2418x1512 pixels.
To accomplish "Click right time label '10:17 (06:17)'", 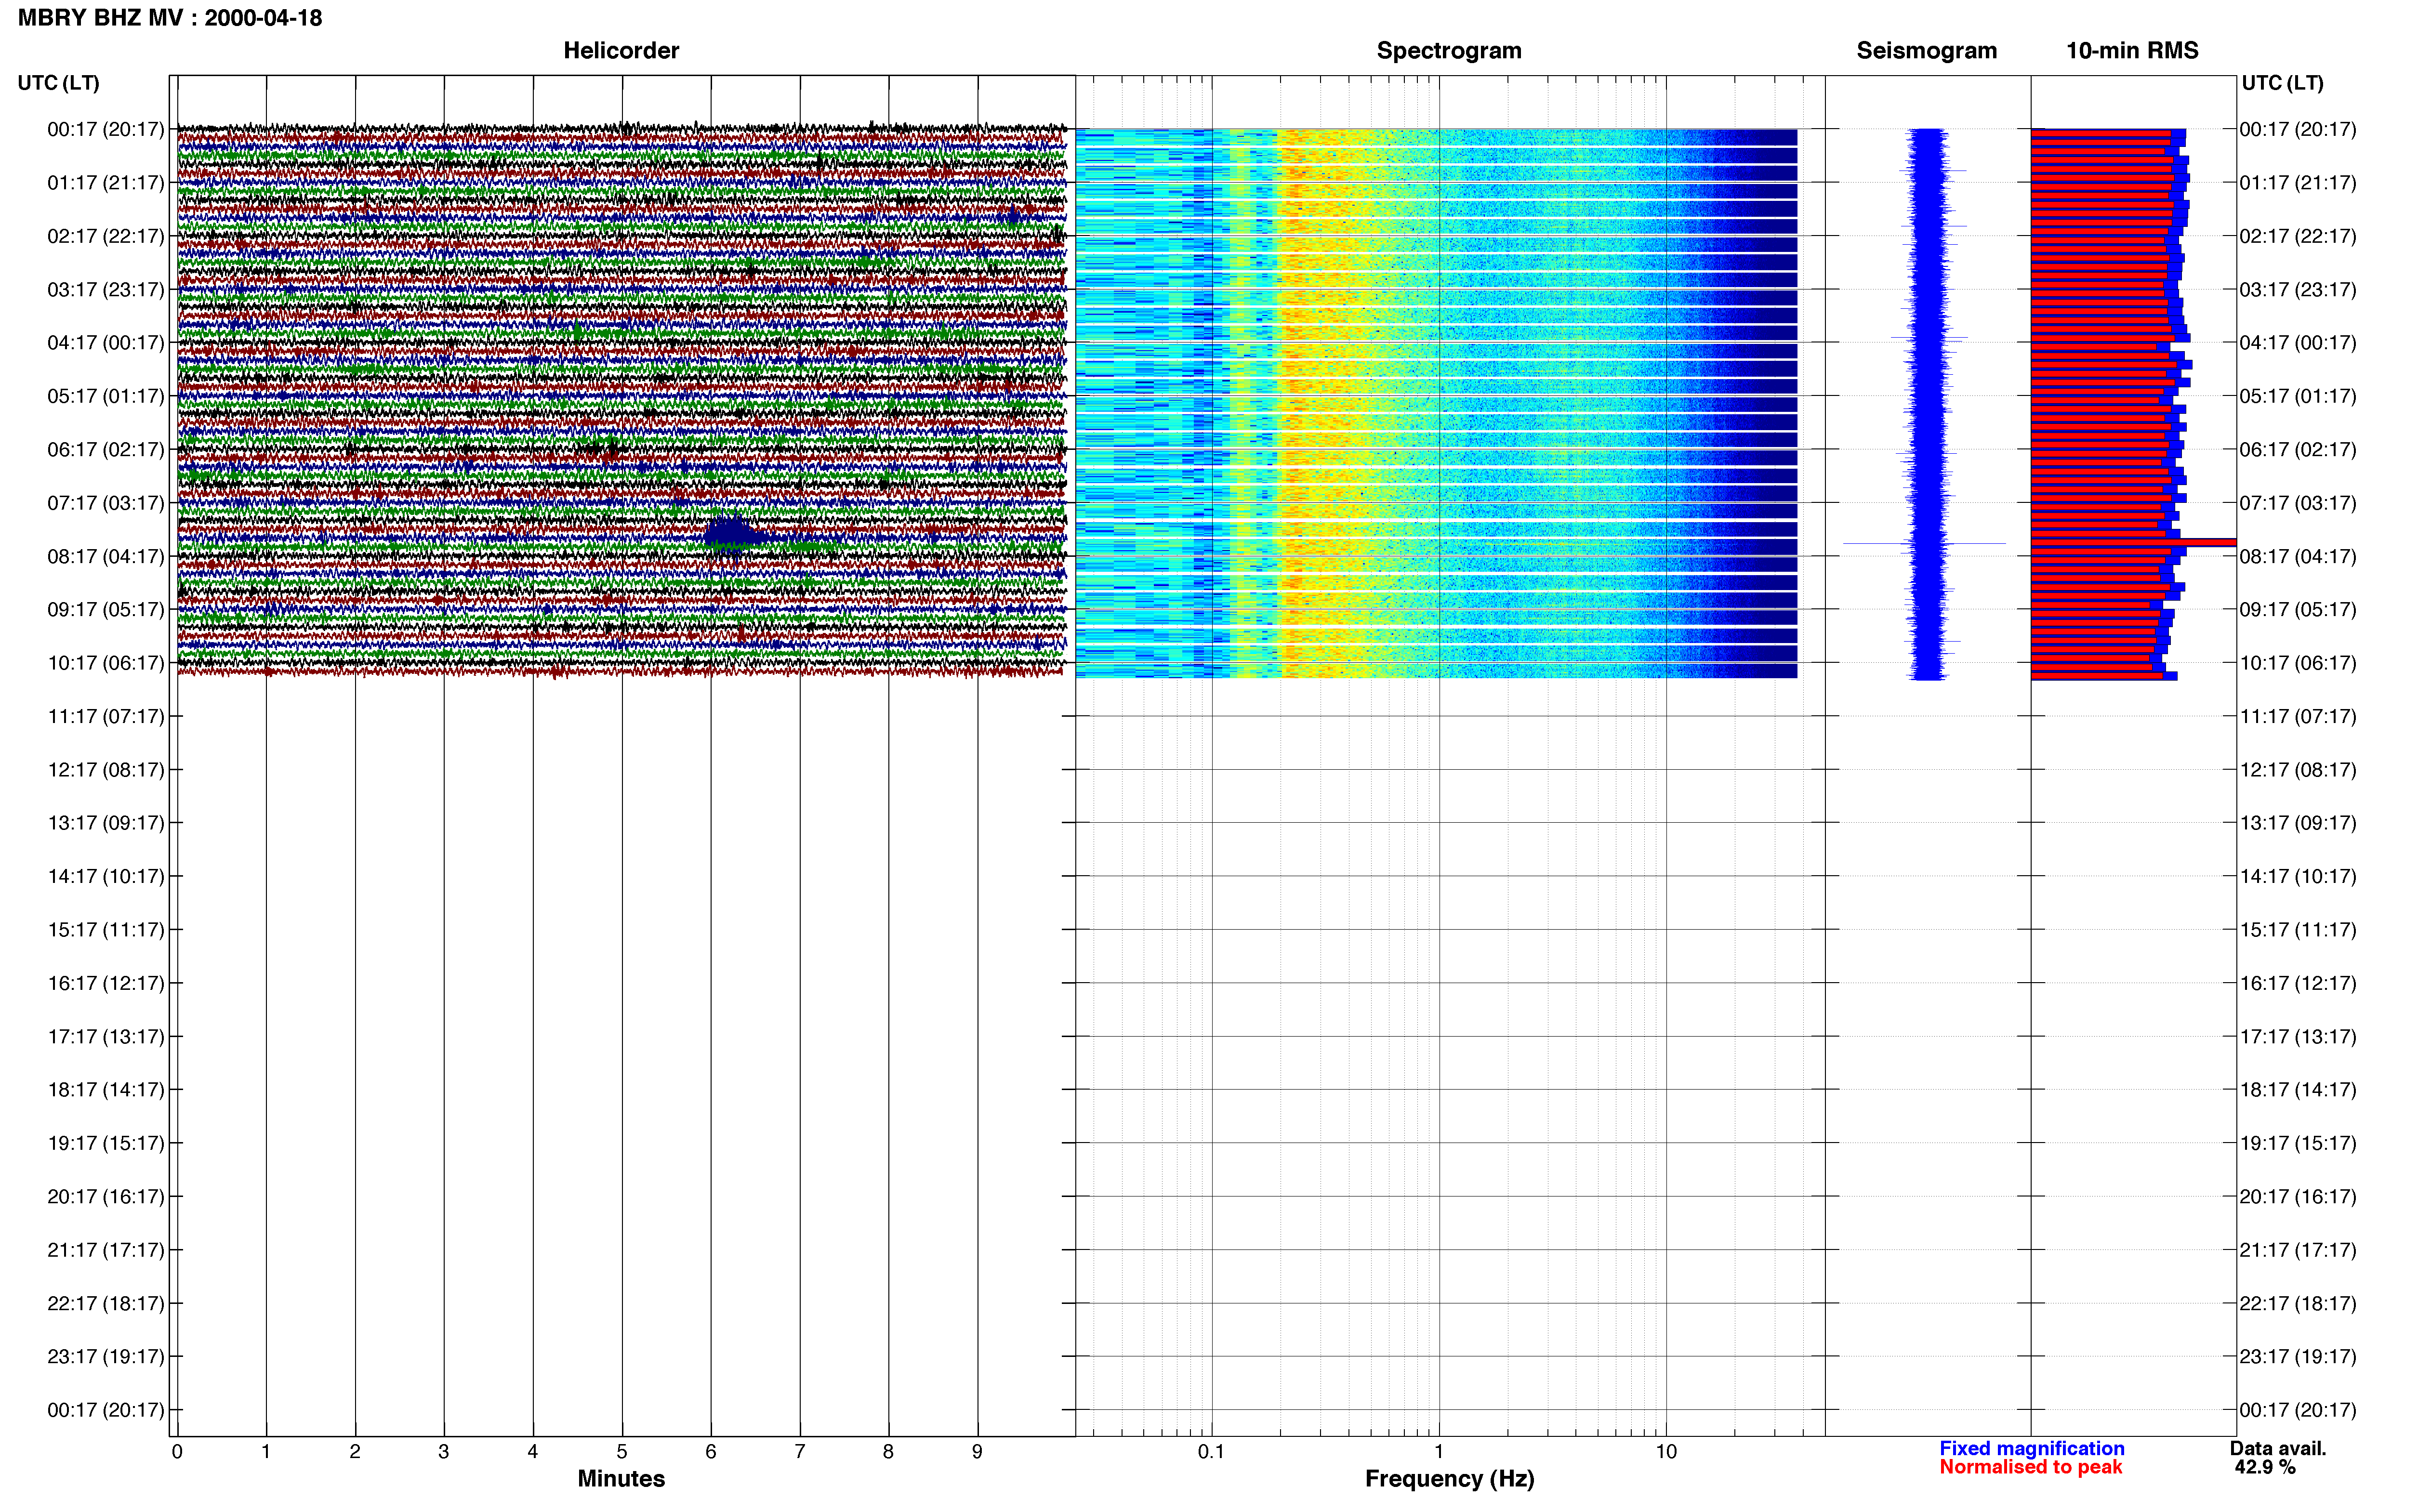I will pos(2298,663).
